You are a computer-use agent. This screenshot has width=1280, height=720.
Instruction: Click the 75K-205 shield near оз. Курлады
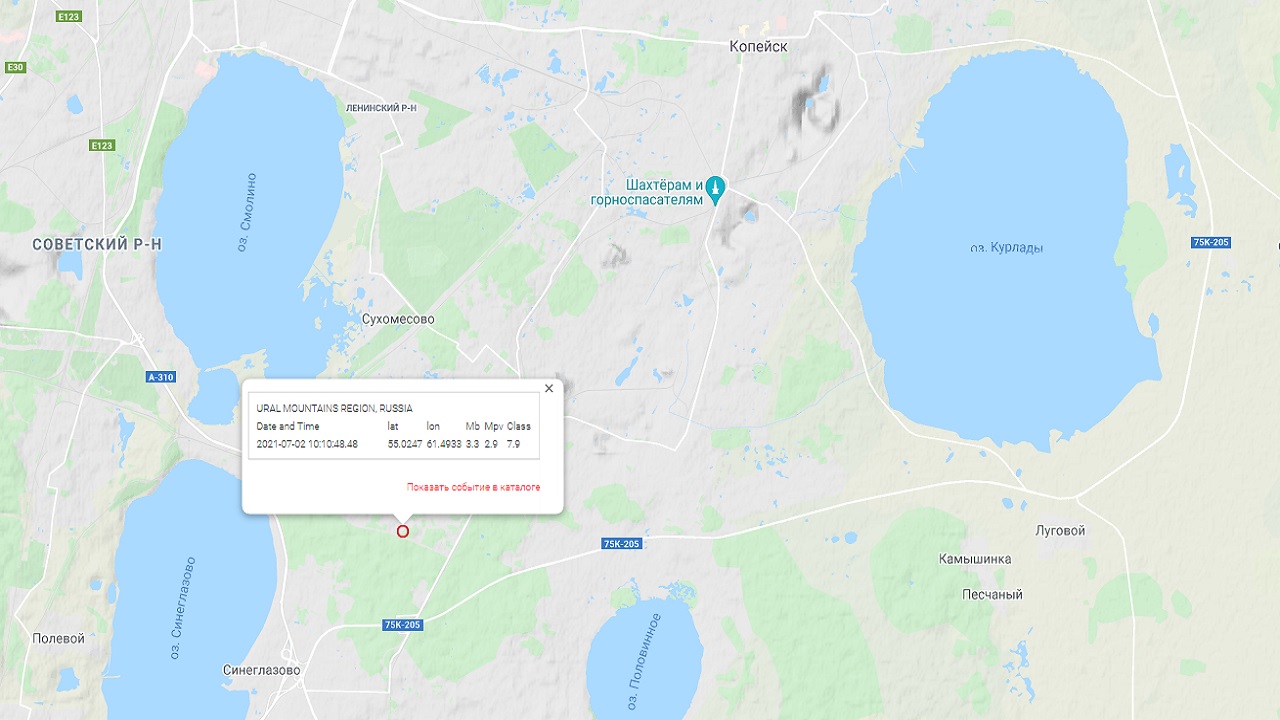(1211, 243)
